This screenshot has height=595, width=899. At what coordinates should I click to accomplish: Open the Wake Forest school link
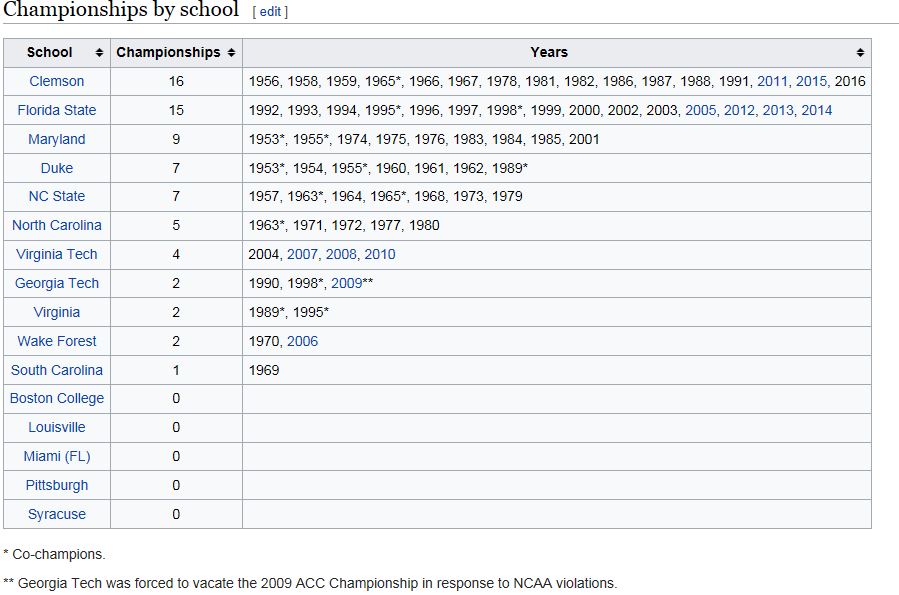click(57, 341)
